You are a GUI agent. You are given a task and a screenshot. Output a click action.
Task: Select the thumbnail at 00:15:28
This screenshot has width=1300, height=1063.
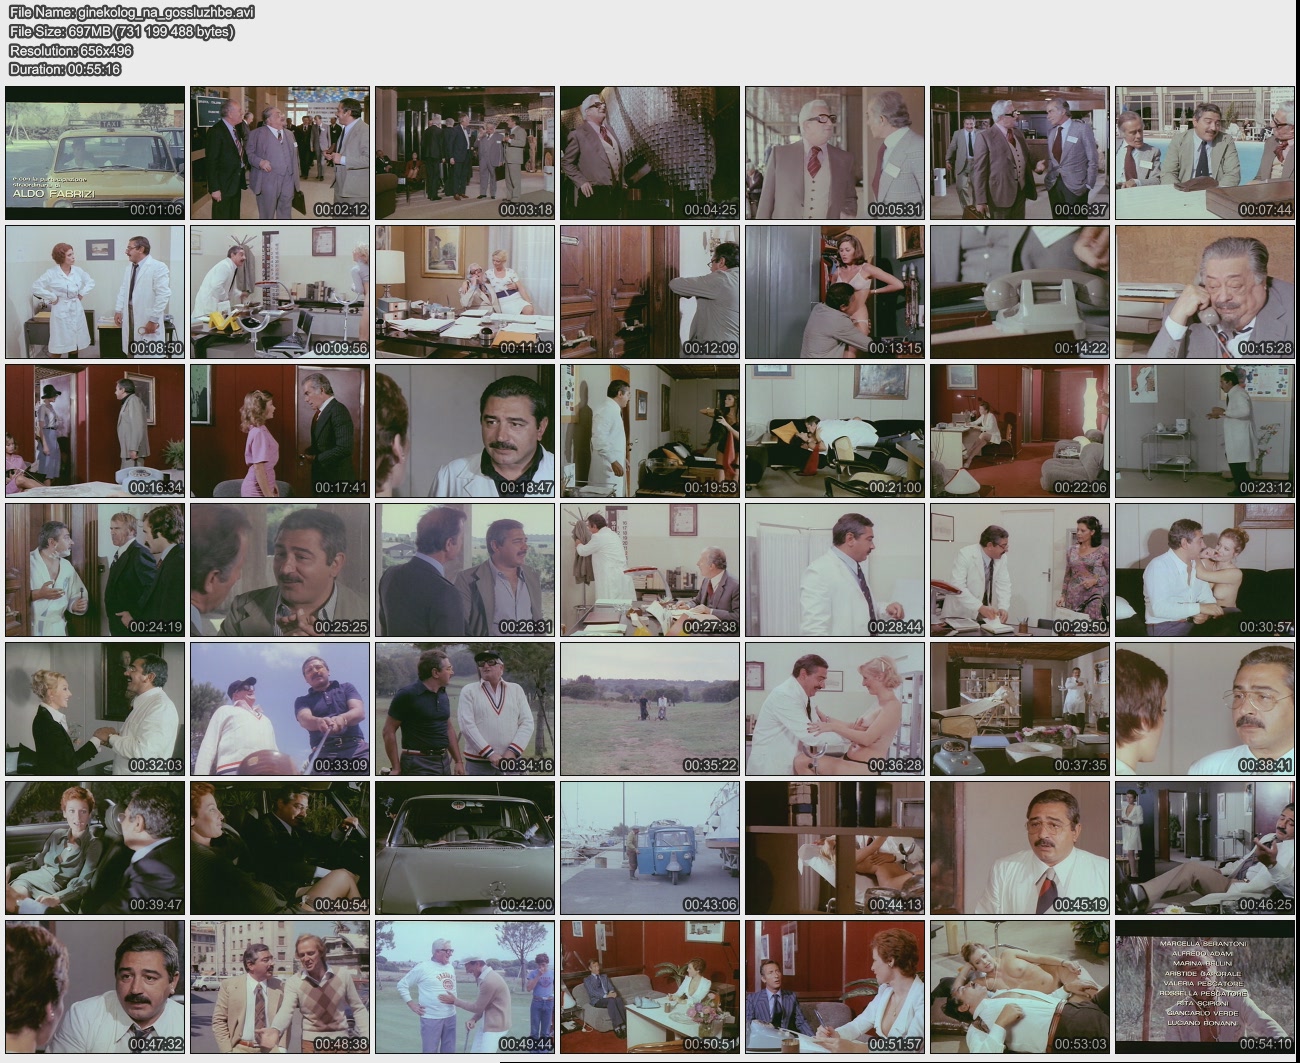pyautogui.click(x=1205, y=292)
